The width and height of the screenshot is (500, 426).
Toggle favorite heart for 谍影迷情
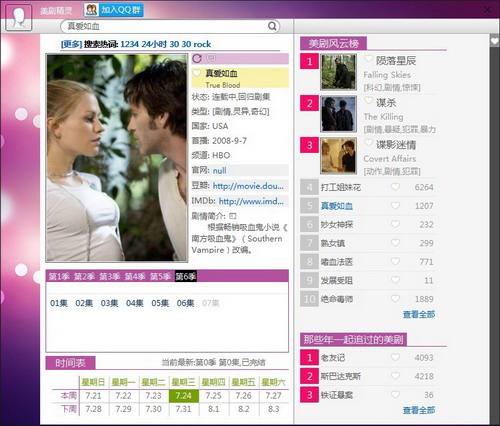368,142
